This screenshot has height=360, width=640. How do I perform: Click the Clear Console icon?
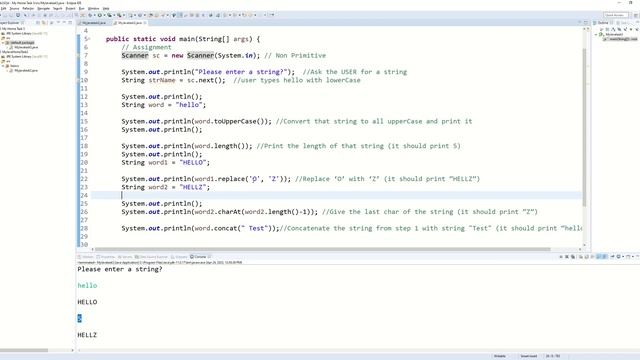581,257
